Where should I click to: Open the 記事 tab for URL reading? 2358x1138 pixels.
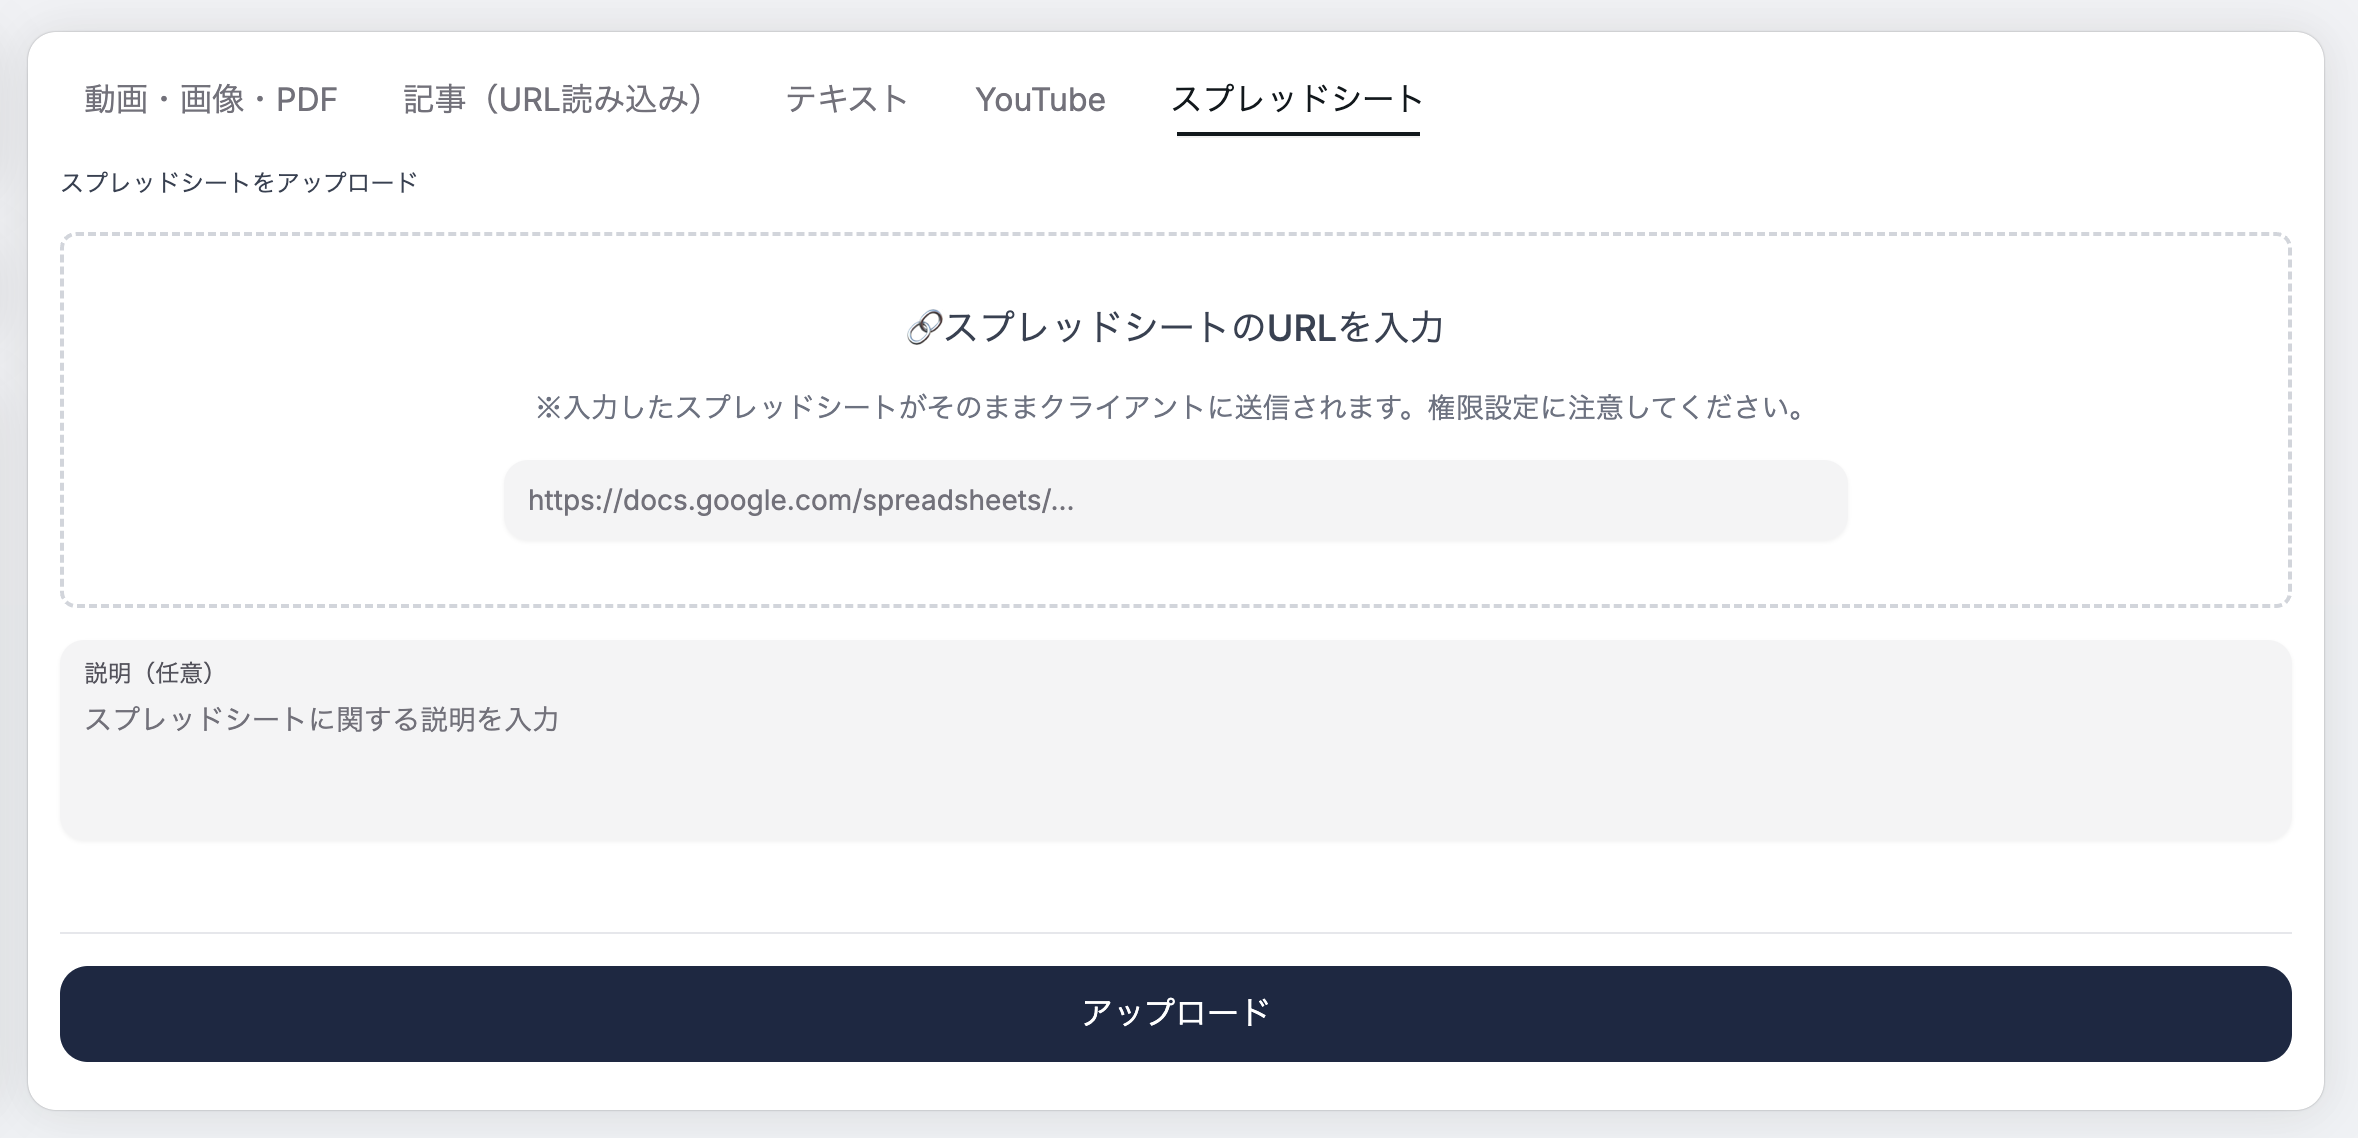point(555,99)
